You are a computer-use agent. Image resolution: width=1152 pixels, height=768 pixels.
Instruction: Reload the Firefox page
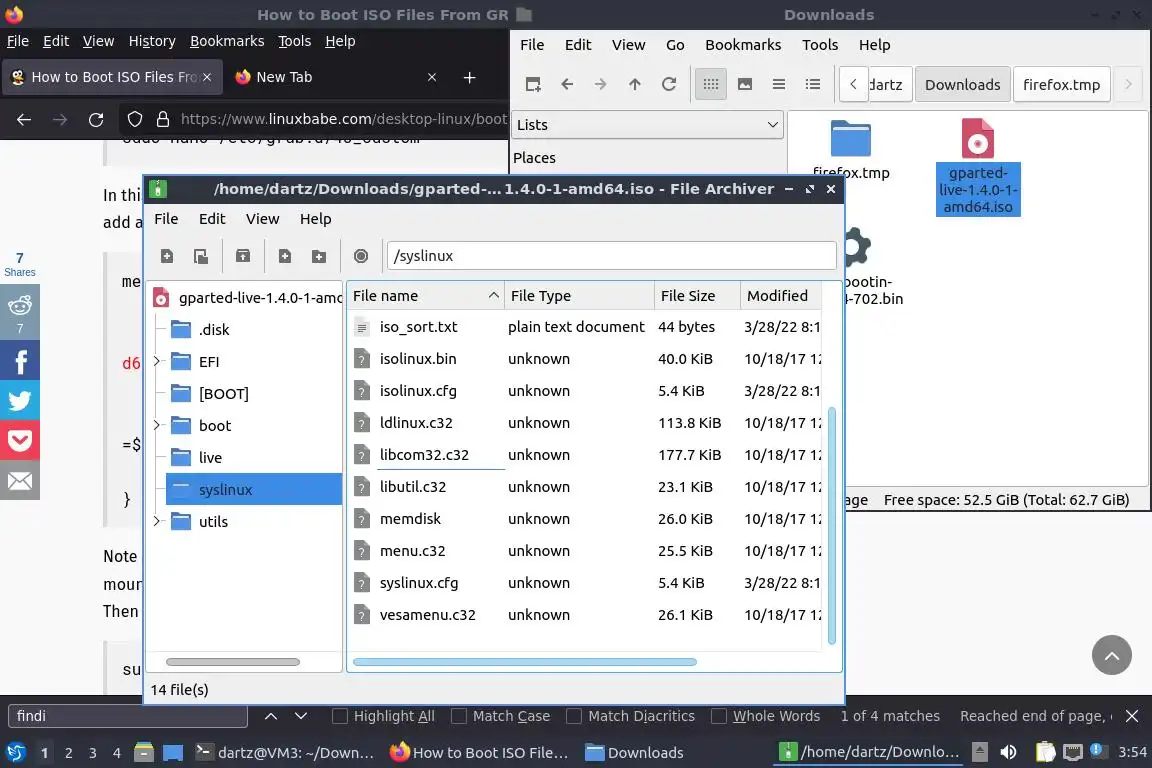point(96,119)
